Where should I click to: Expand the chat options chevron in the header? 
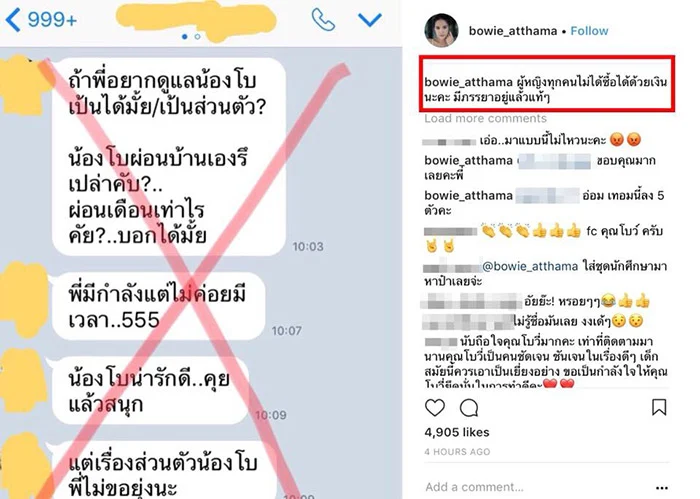(370, 20)
